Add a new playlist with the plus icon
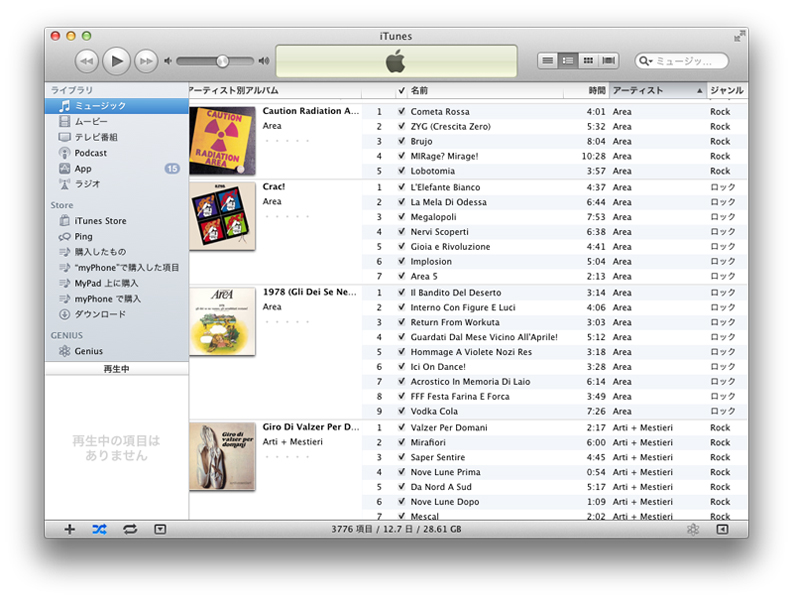This screenshot has width=793, height=600. pyautogui.click(x=69, y=529)
